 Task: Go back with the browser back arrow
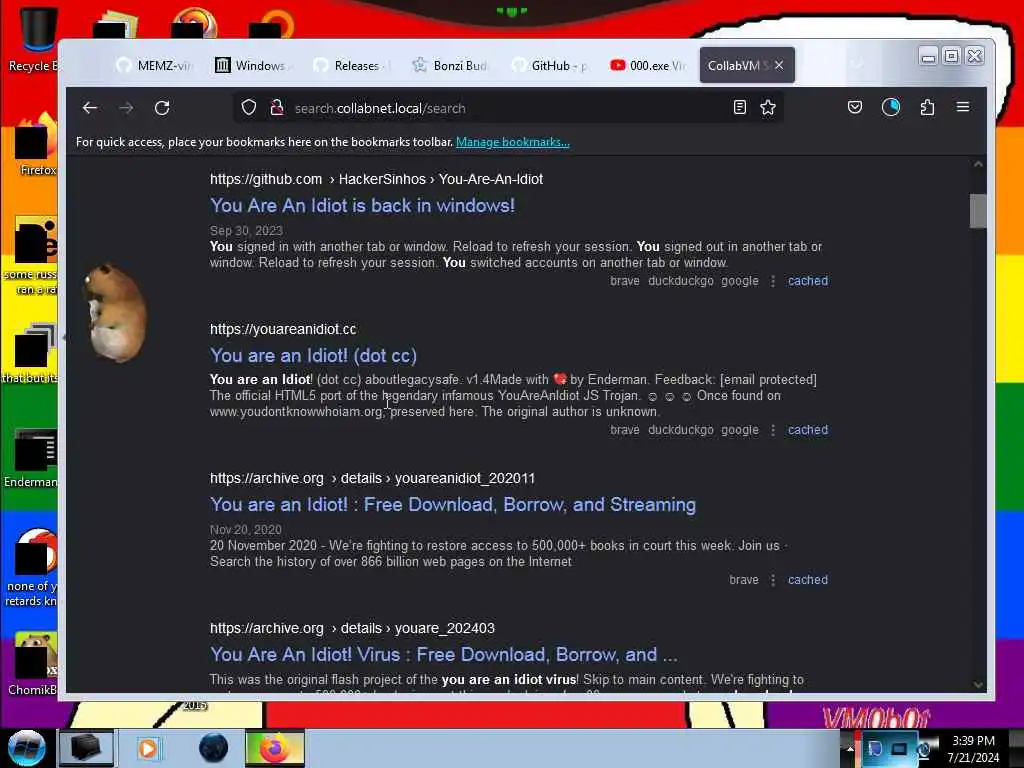pyautogui.click(x=90, y=108)
